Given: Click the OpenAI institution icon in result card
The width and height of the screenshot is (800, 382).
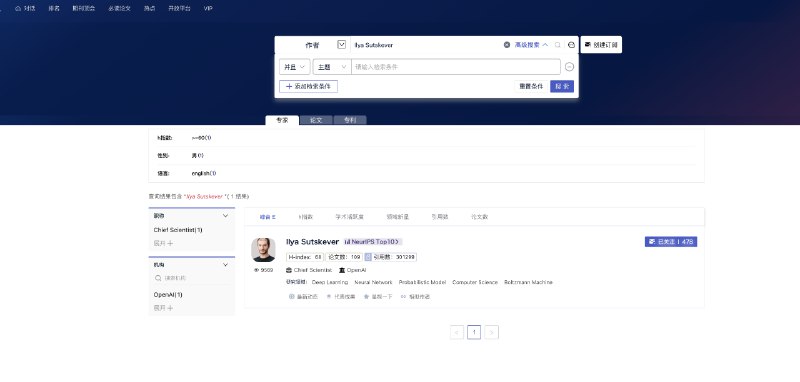Looking at the screenshot, I should (342, 270).
